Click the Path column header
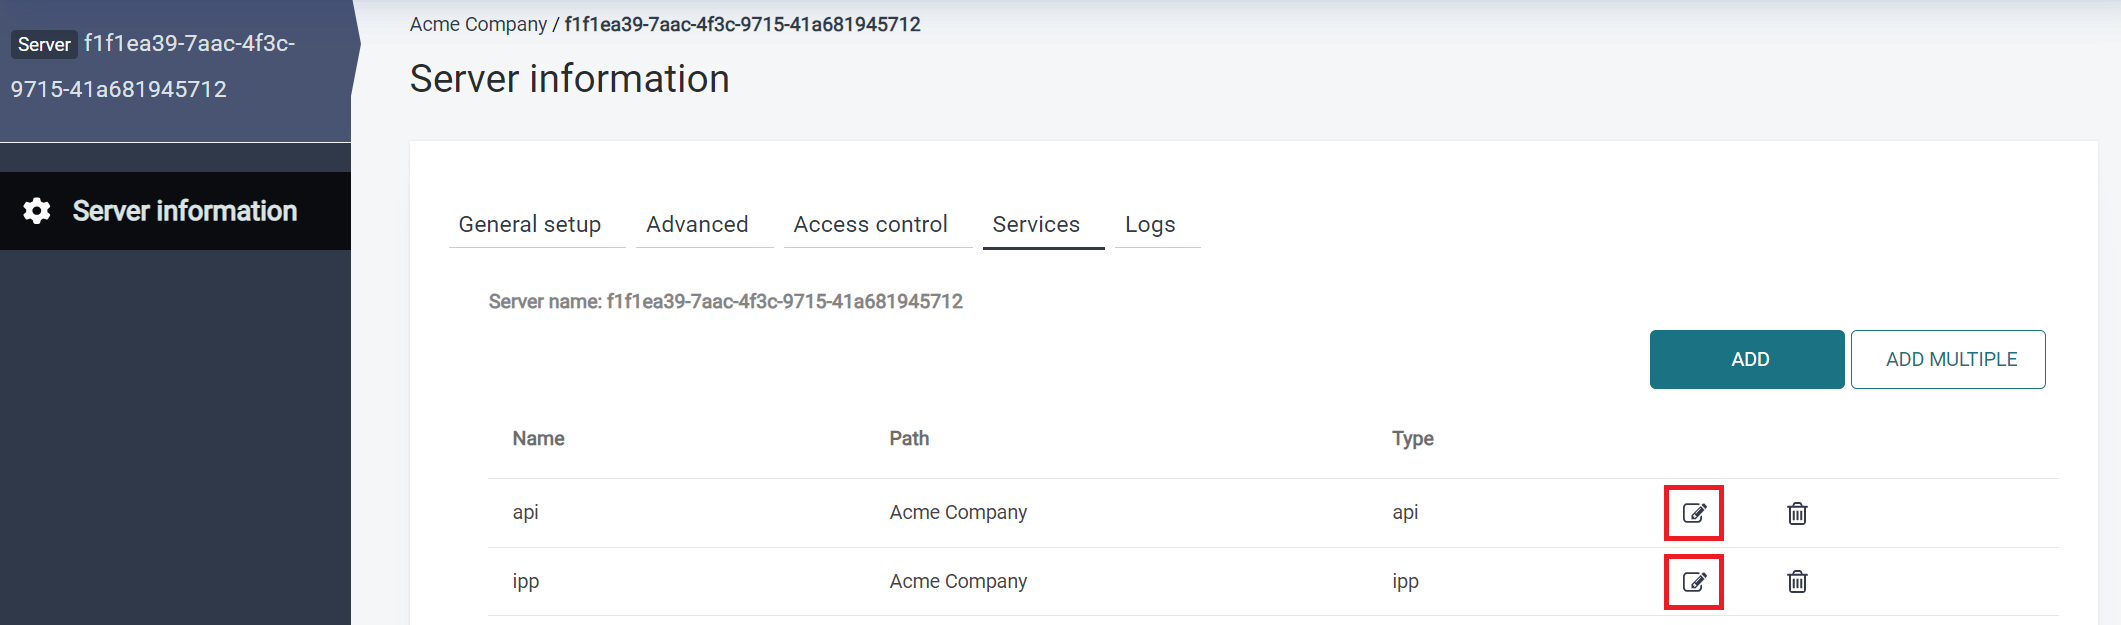2121x625 pixels. 909,439
